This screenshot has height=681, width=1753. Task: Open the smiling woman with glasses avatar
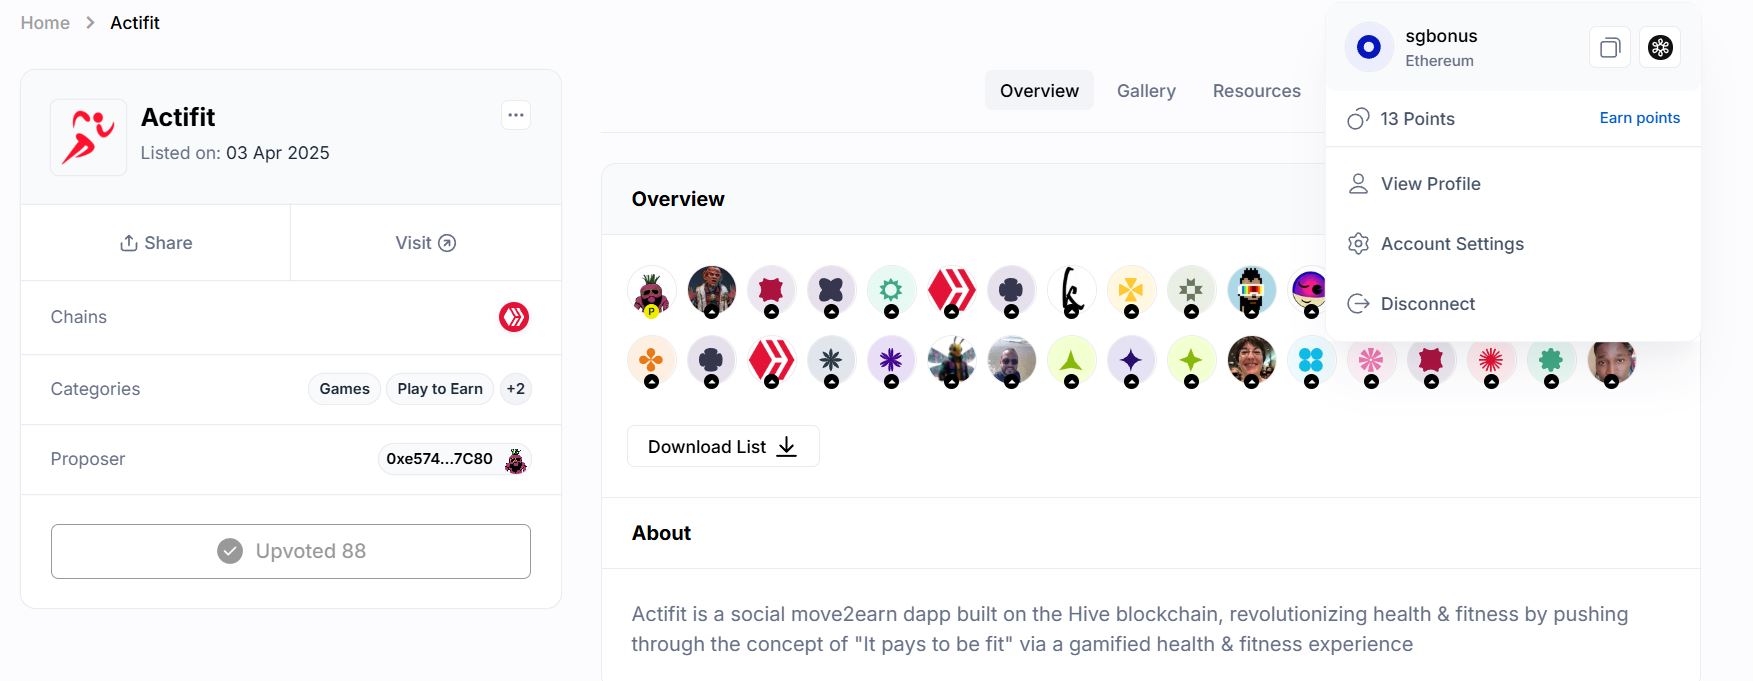click(1252, 362)
